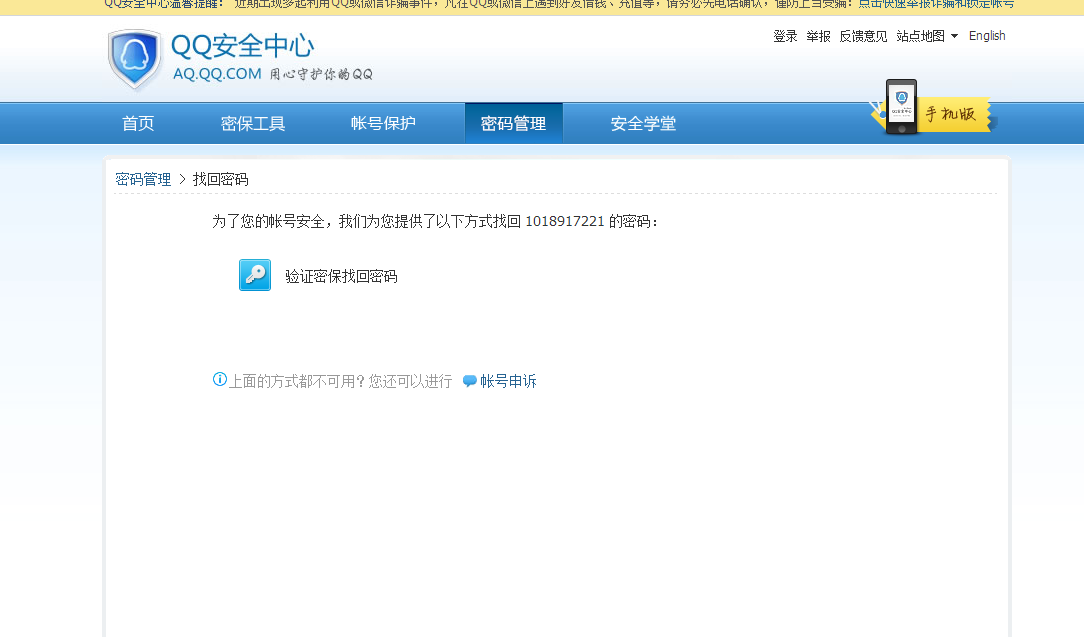Screen dimensions: 1084x637
Task: Switch language via the English link
Action: 987,36
